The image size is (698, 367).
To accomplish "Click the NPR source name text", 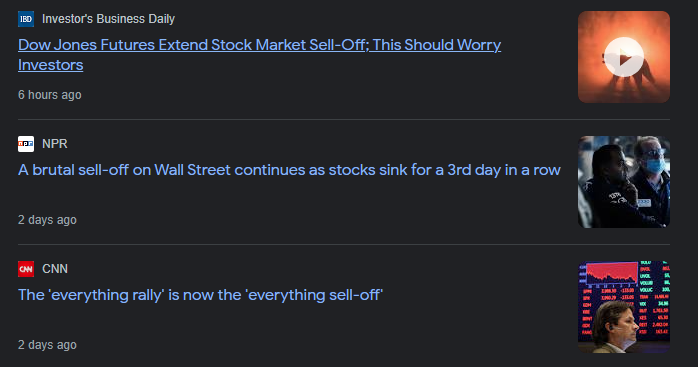I will (55, 144).
